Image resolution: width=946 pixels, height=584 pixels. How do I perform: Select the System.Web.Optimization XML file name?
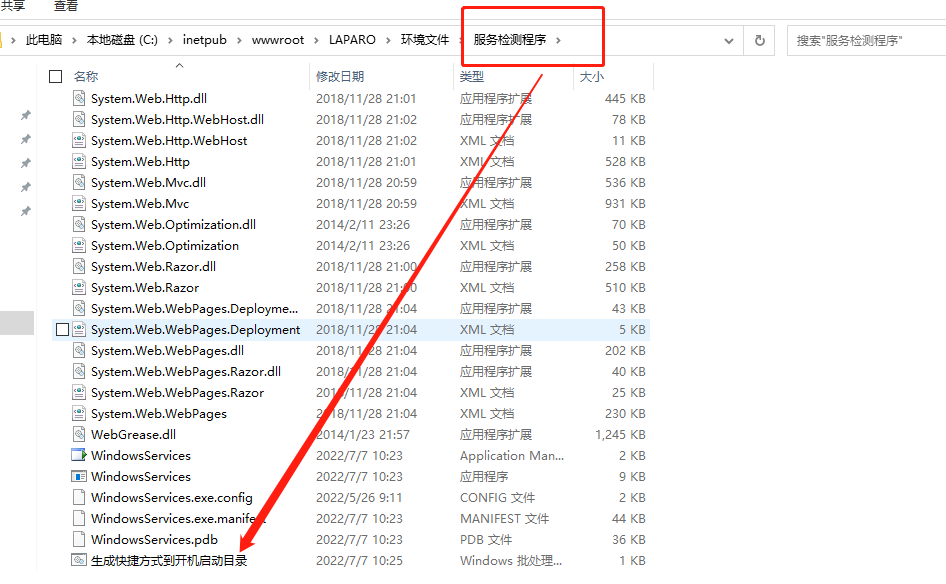tap(165, 246)
